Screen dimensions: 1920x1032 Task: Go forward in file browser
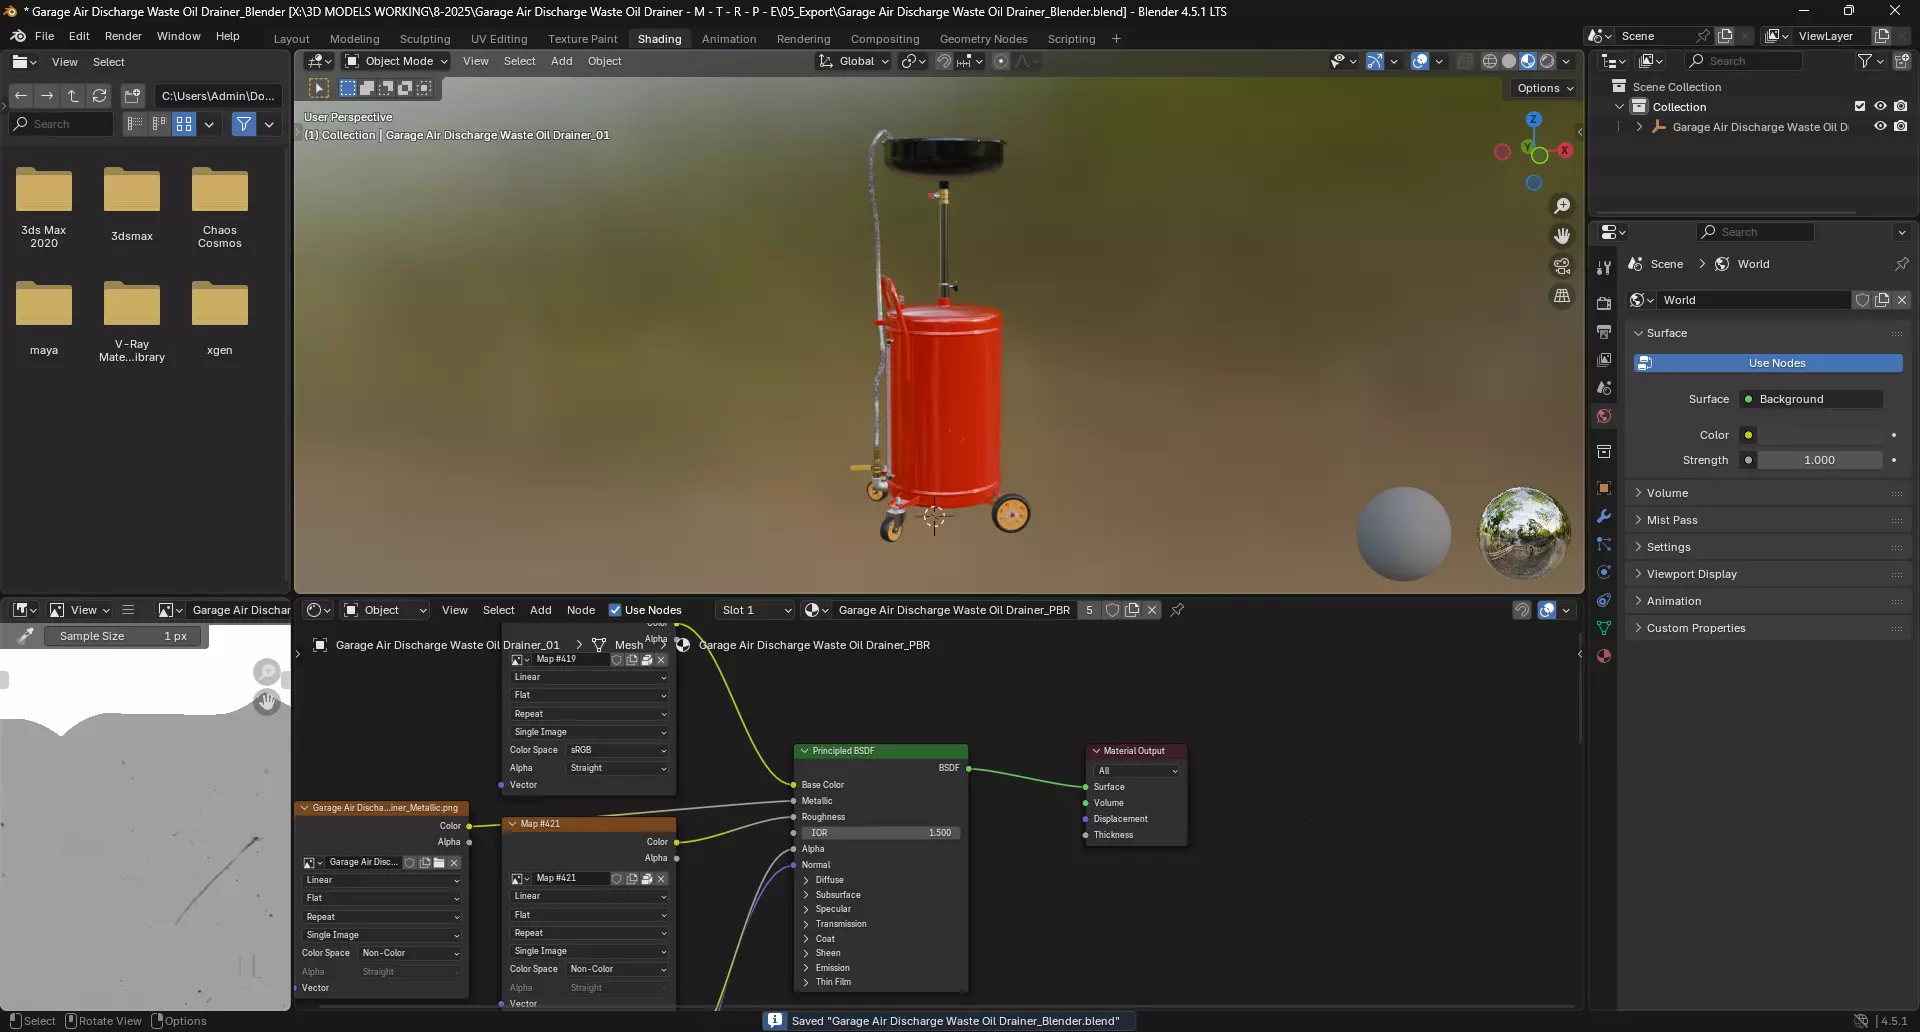pos(47,96)
